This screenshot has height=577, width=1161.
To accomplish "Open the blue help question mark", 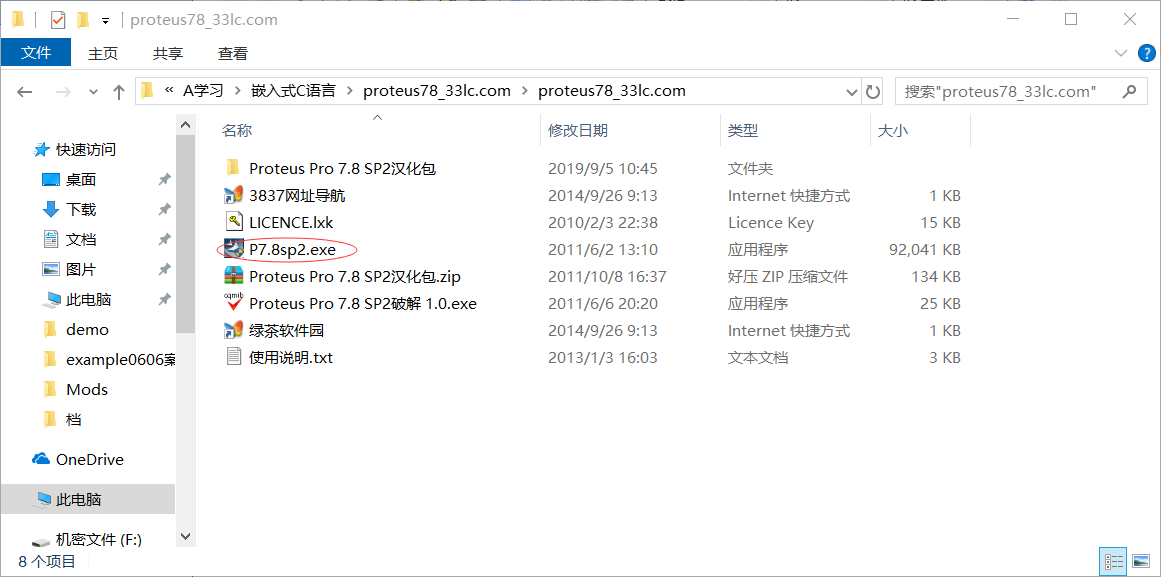I will pos(1145,53).
